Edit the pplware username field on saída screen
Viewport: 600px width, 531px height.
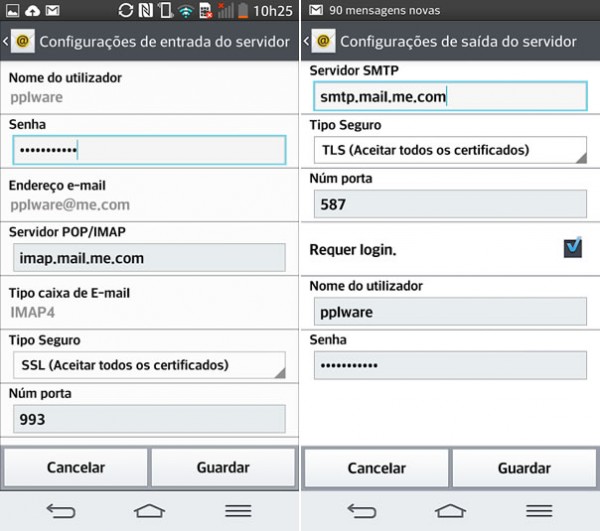tap(450, 312)
